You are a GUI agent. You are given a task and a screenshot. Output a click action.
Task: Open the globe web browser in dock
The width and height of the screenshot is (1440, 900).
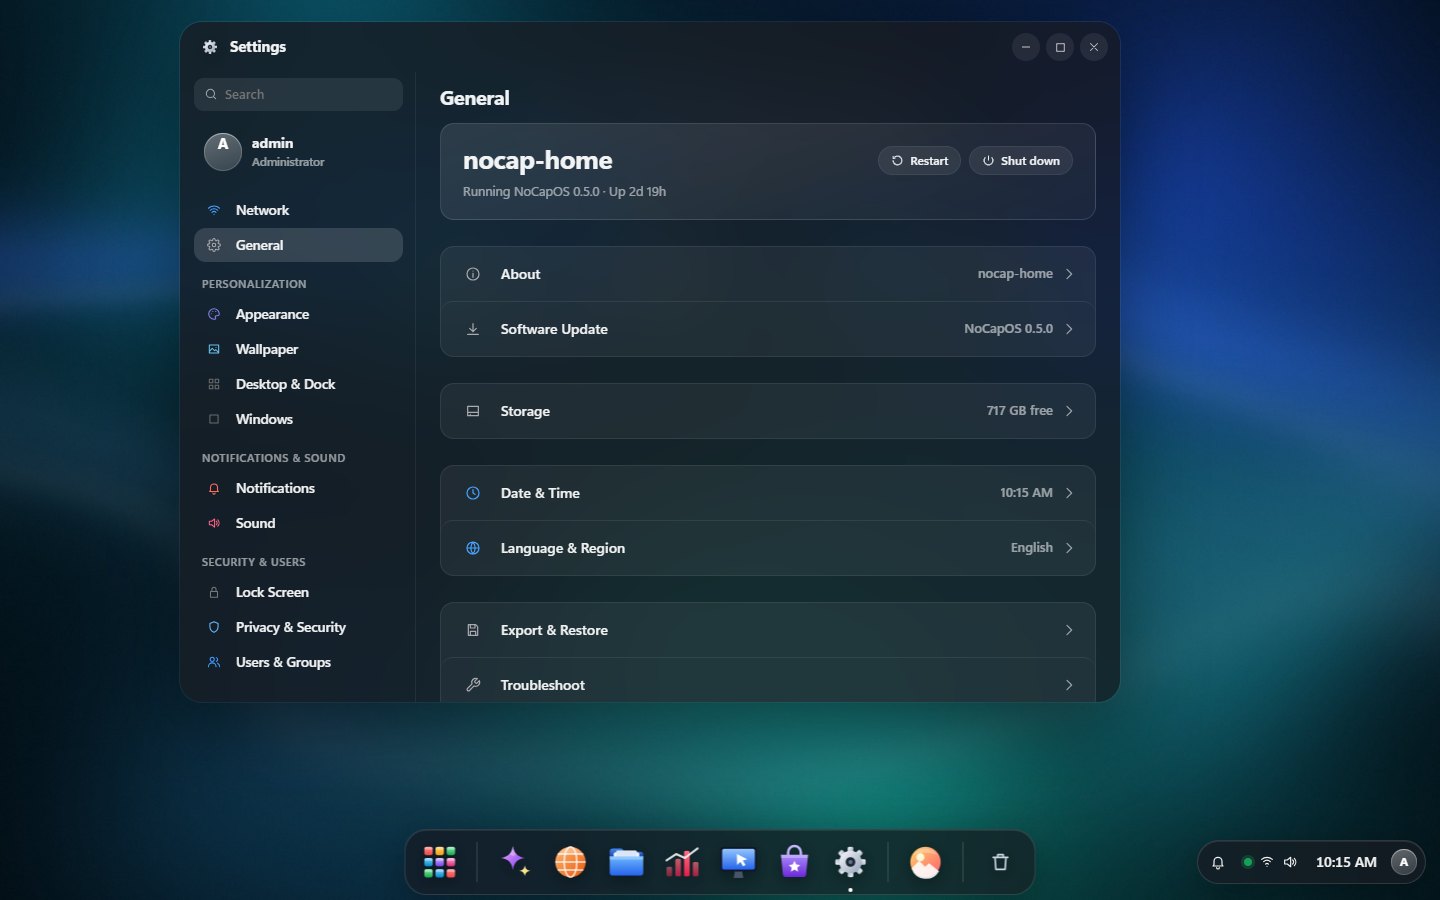tap(570, 862)
